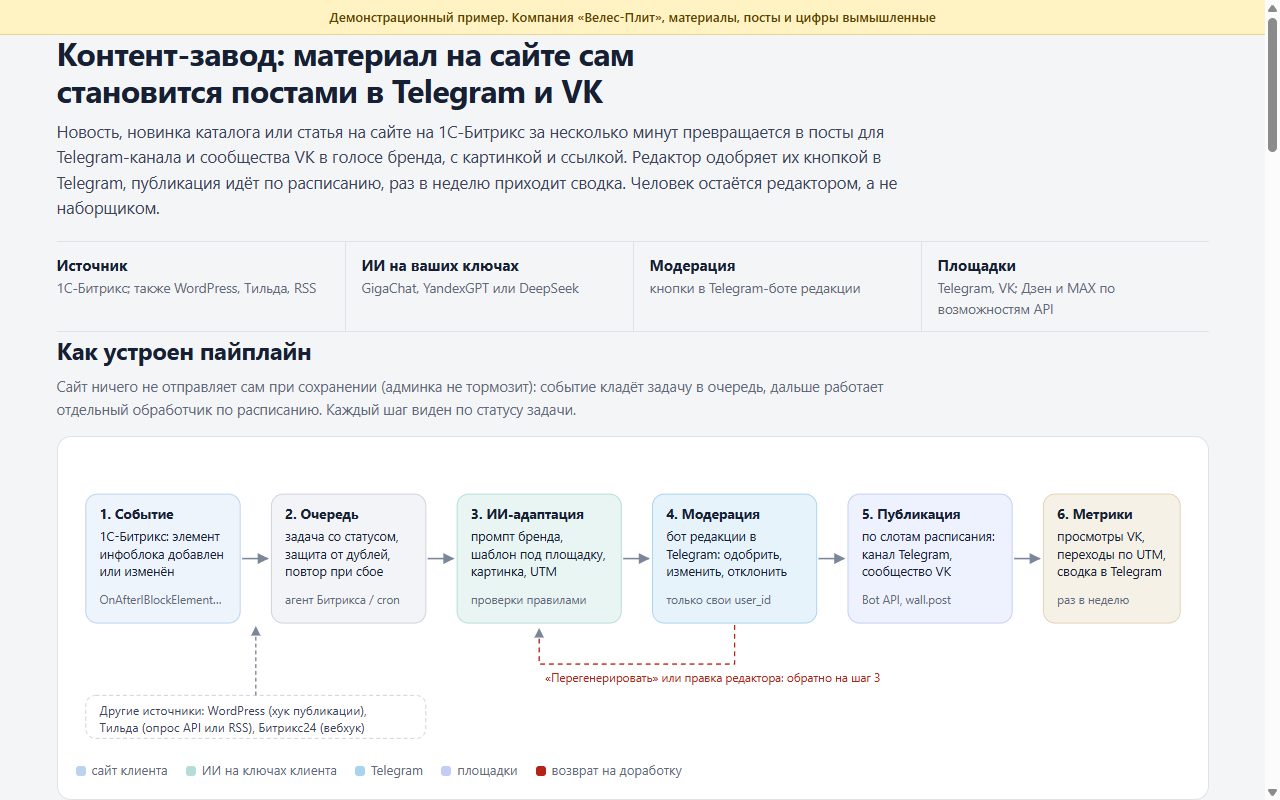Click the scrollbar down arrow

1272,793
